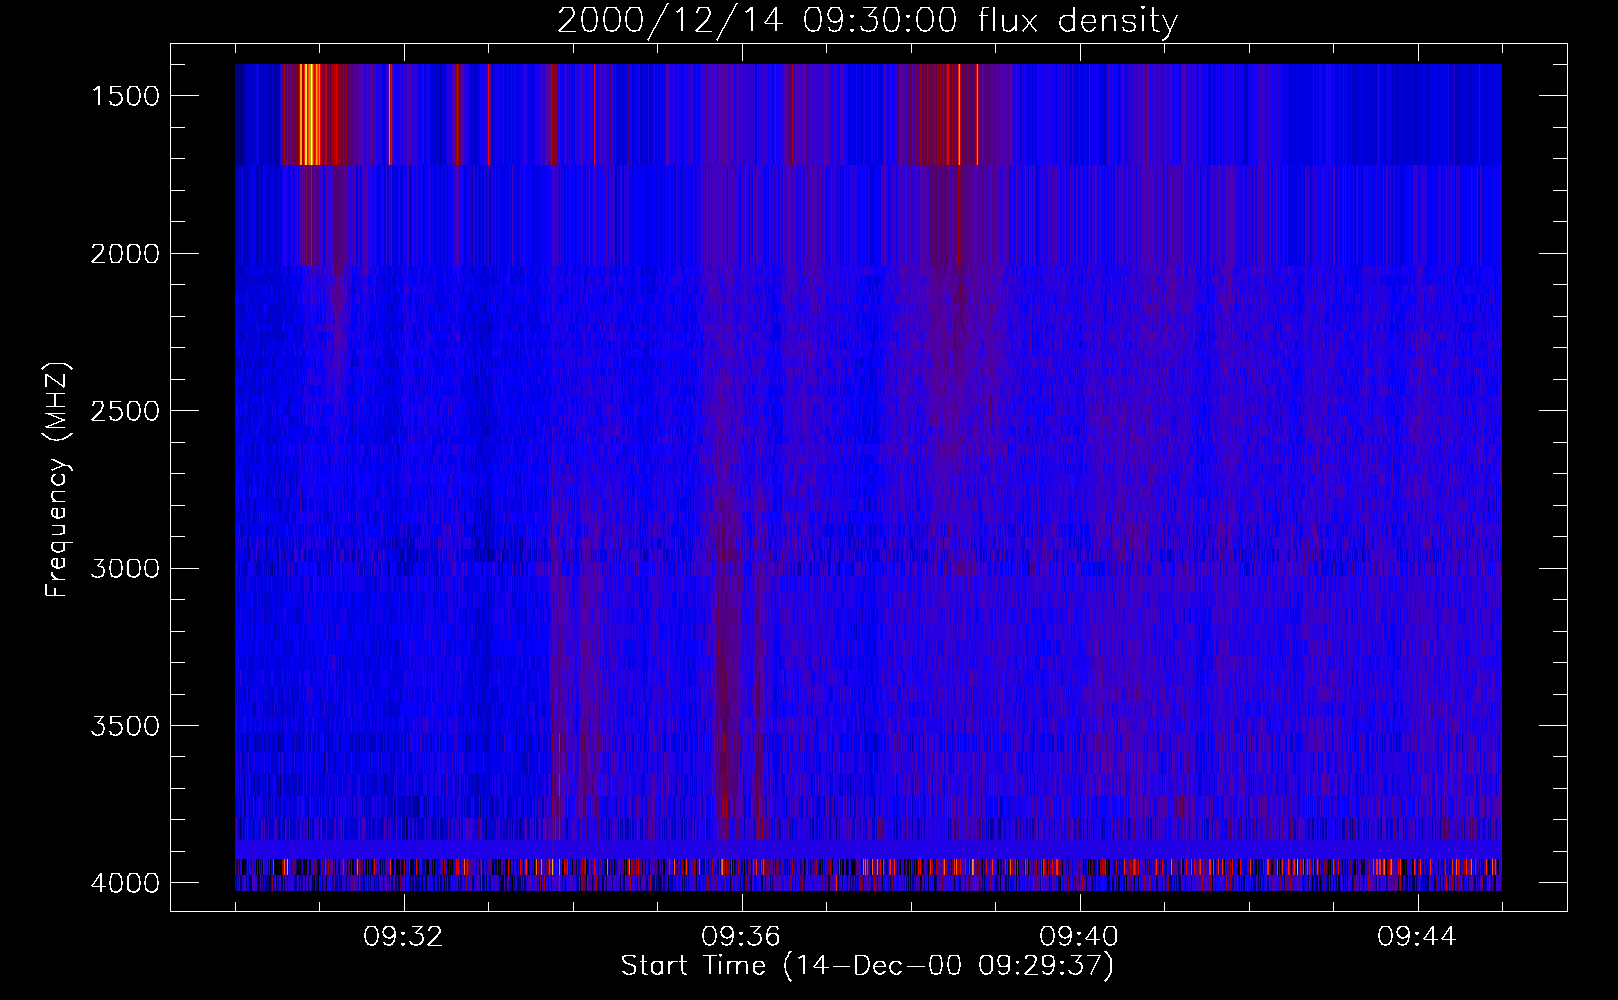
Task: Select the 3000 frequency tick label
Action: point(125,569)
